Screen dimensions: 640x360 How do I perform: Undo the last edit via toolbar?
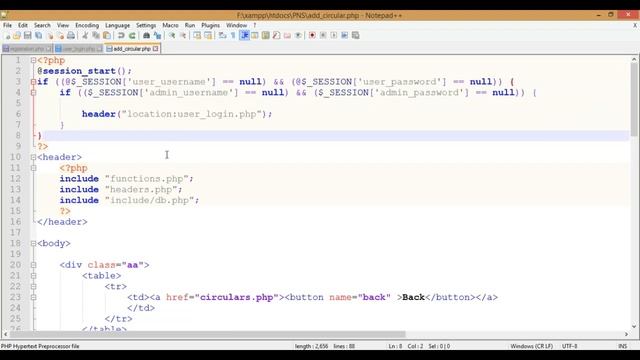pos(121,36)
